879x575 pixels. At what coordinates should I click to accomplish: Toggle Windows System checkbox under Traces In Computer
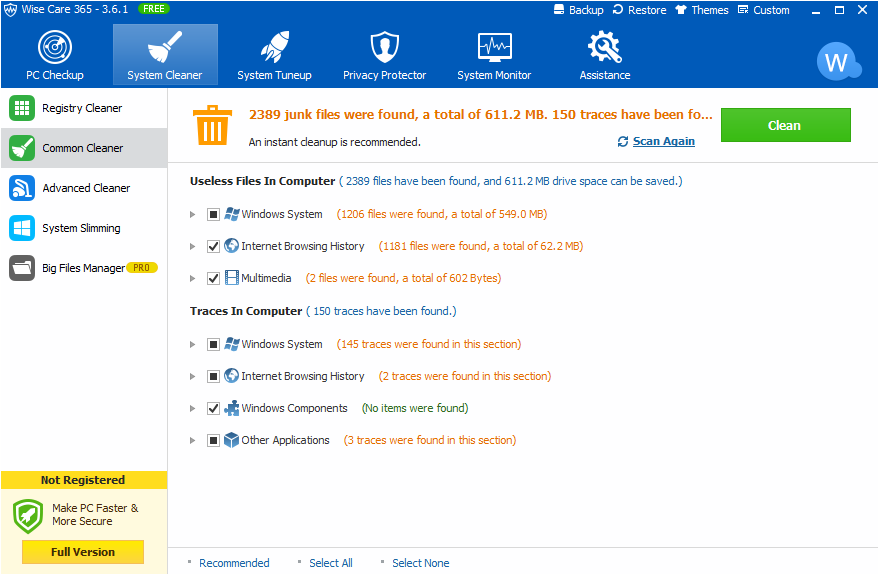pyautogui.click(x=213, y=344)
